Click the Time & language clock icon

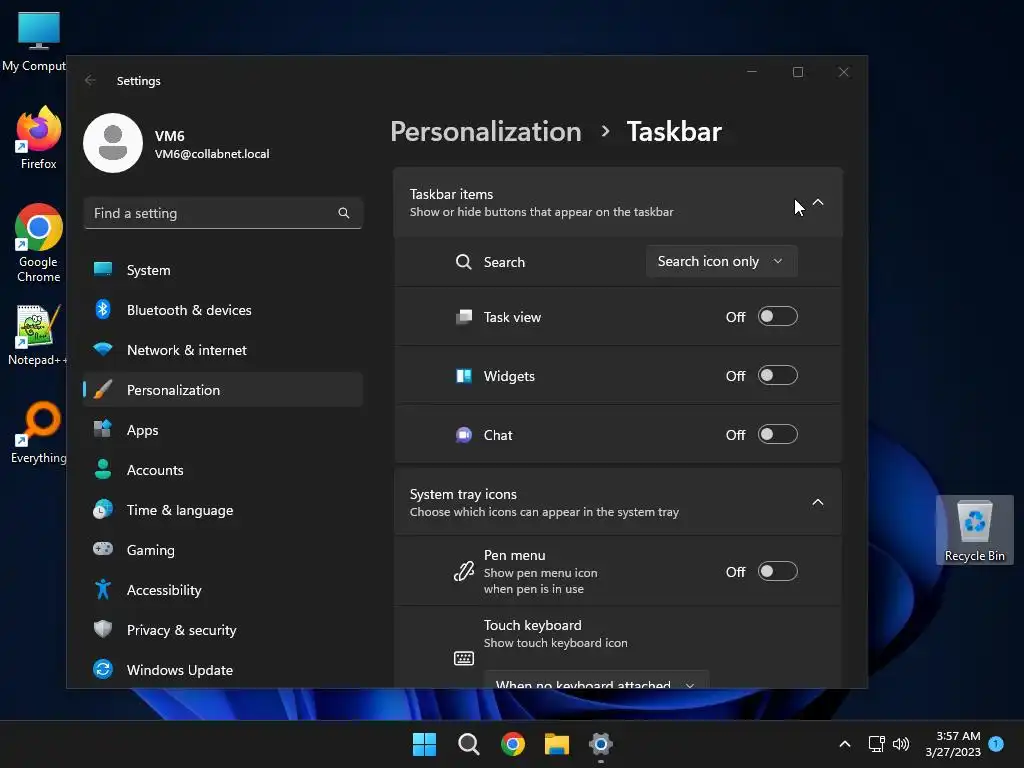click(x=103, y=509)
